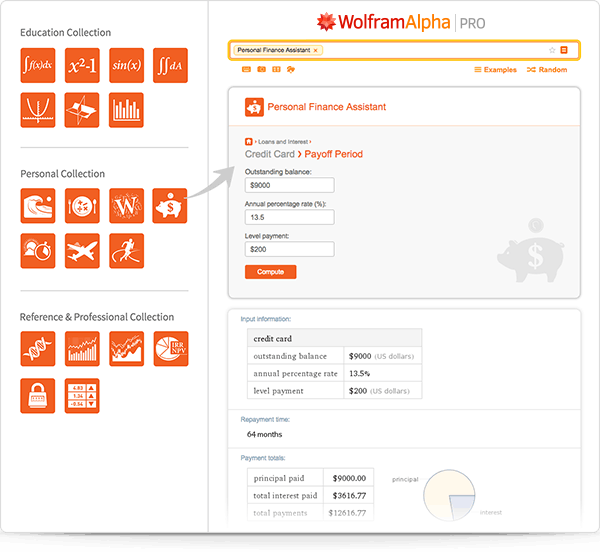This screenshot has width=600, height=552.
Task: Go to Loans and Interest breadcrumb
Action: tap(283, 142)
